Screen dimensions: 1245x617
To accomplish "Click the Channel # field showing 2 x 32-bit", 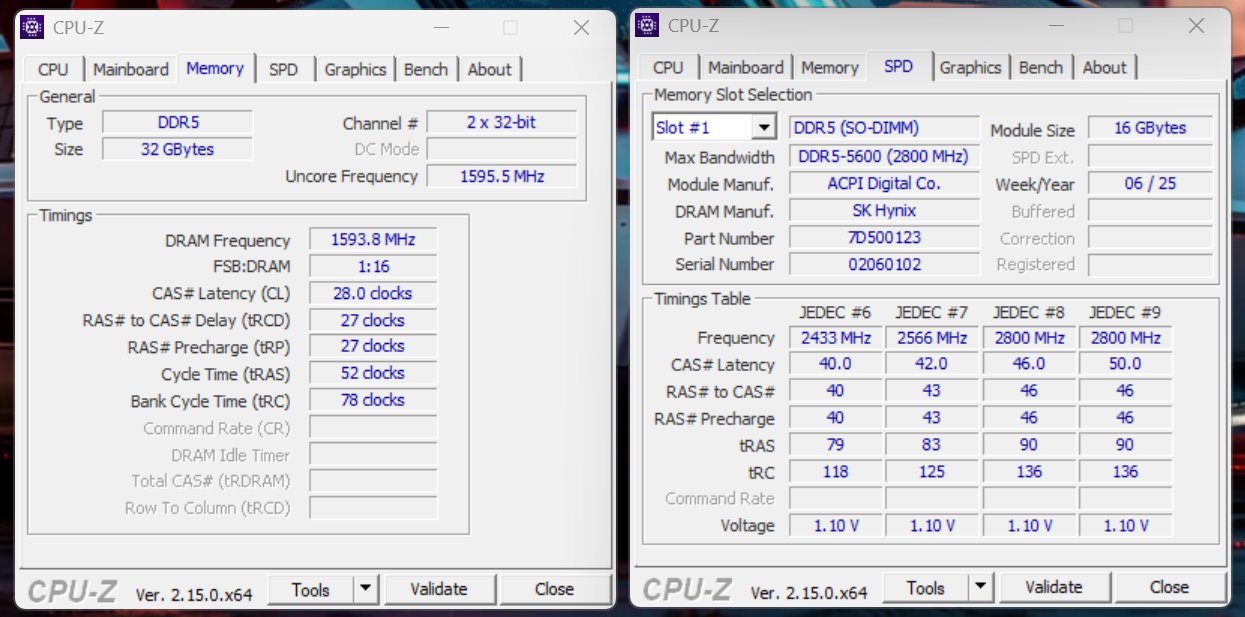I will (x=501, y=122).
